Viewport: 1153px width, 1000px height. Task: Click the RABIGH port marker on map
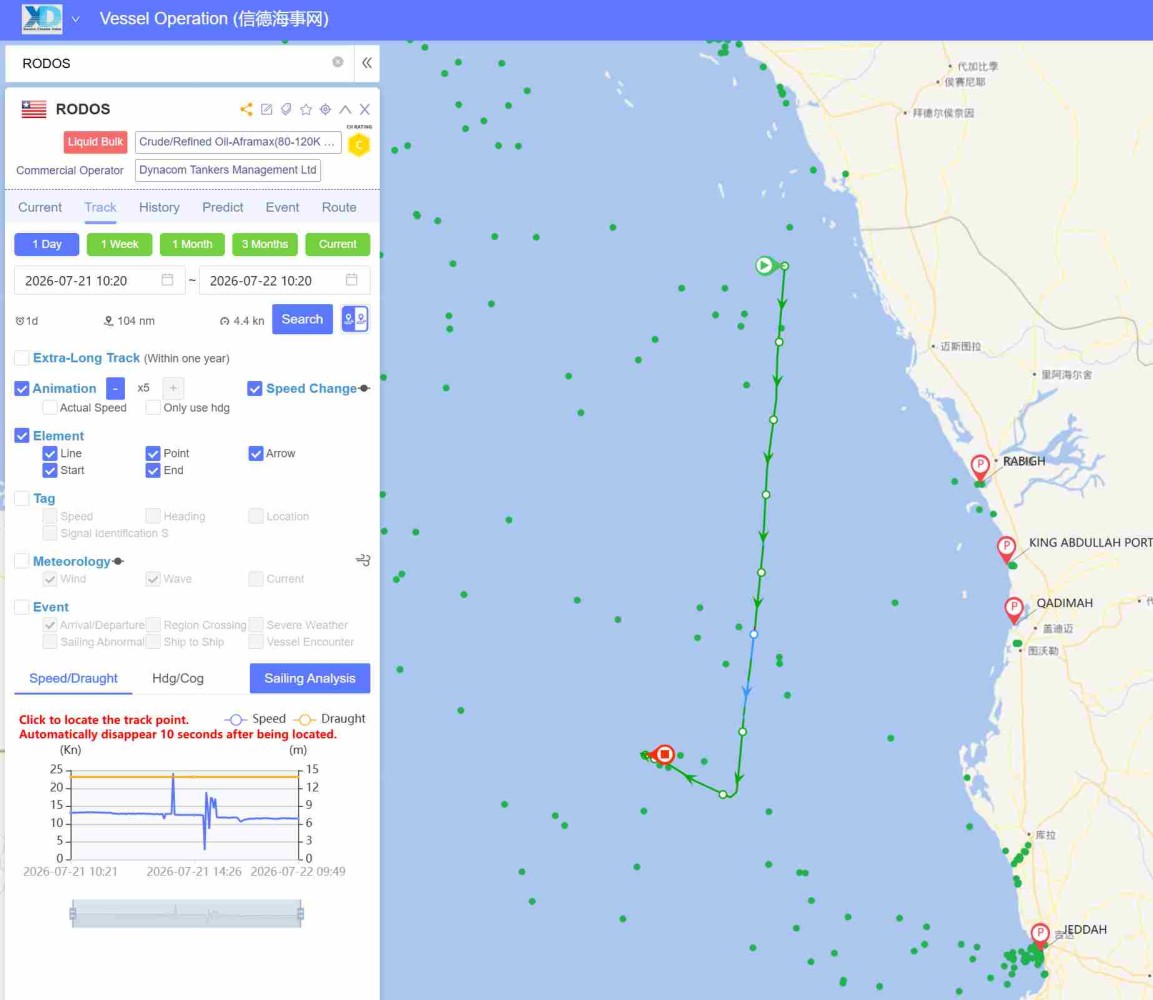(979, 467)
